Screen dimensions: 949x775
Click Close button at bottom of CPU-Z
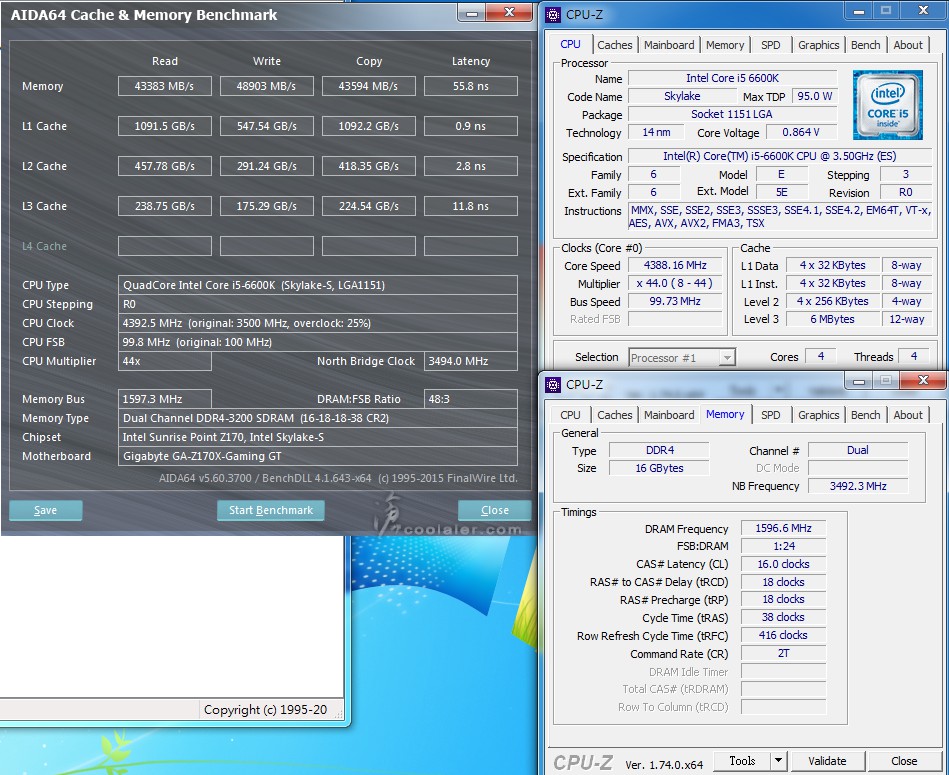904,760
